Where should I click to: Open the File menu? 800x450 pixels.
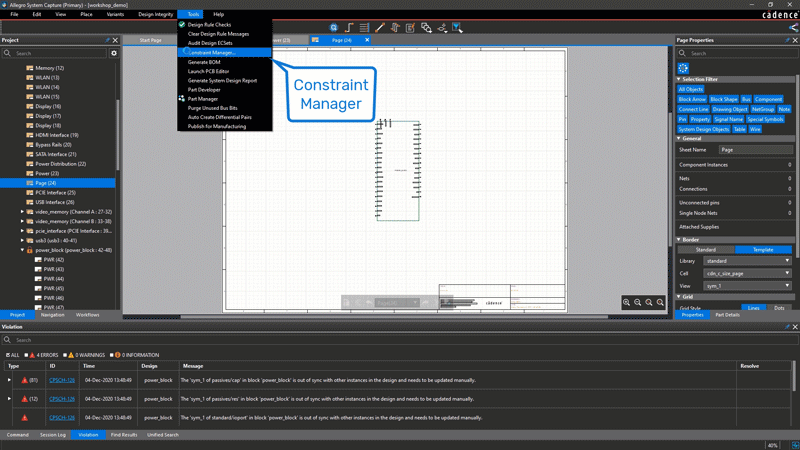(14, 14)
